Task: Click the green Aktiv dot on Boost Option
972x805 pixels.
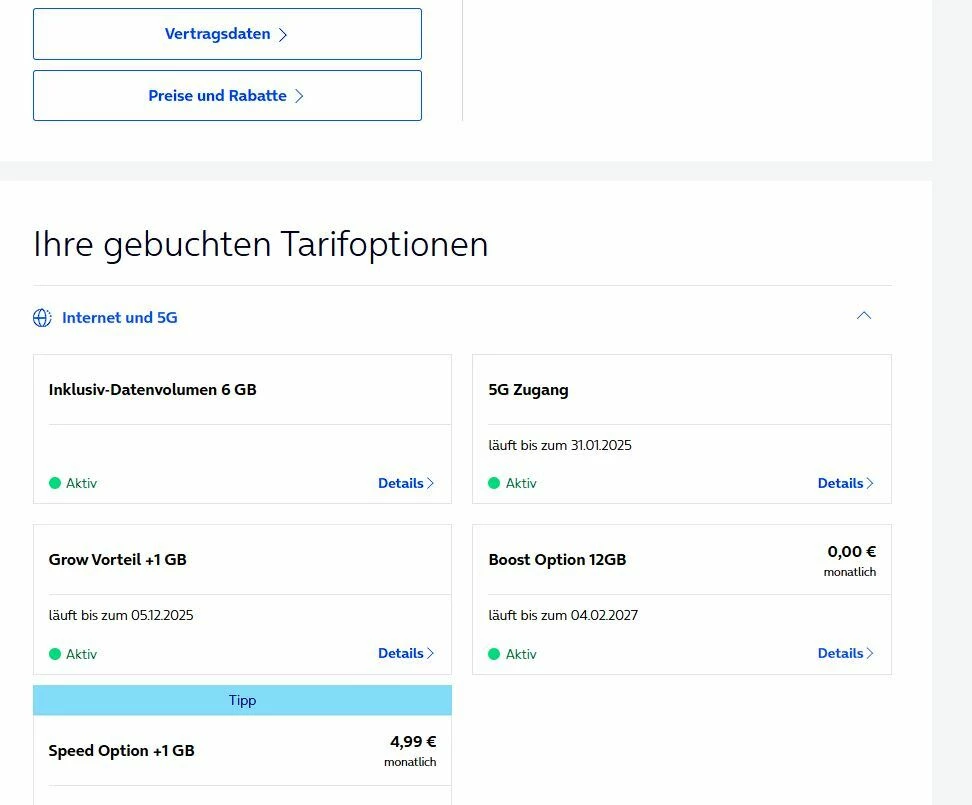Action: pos(494,654)
